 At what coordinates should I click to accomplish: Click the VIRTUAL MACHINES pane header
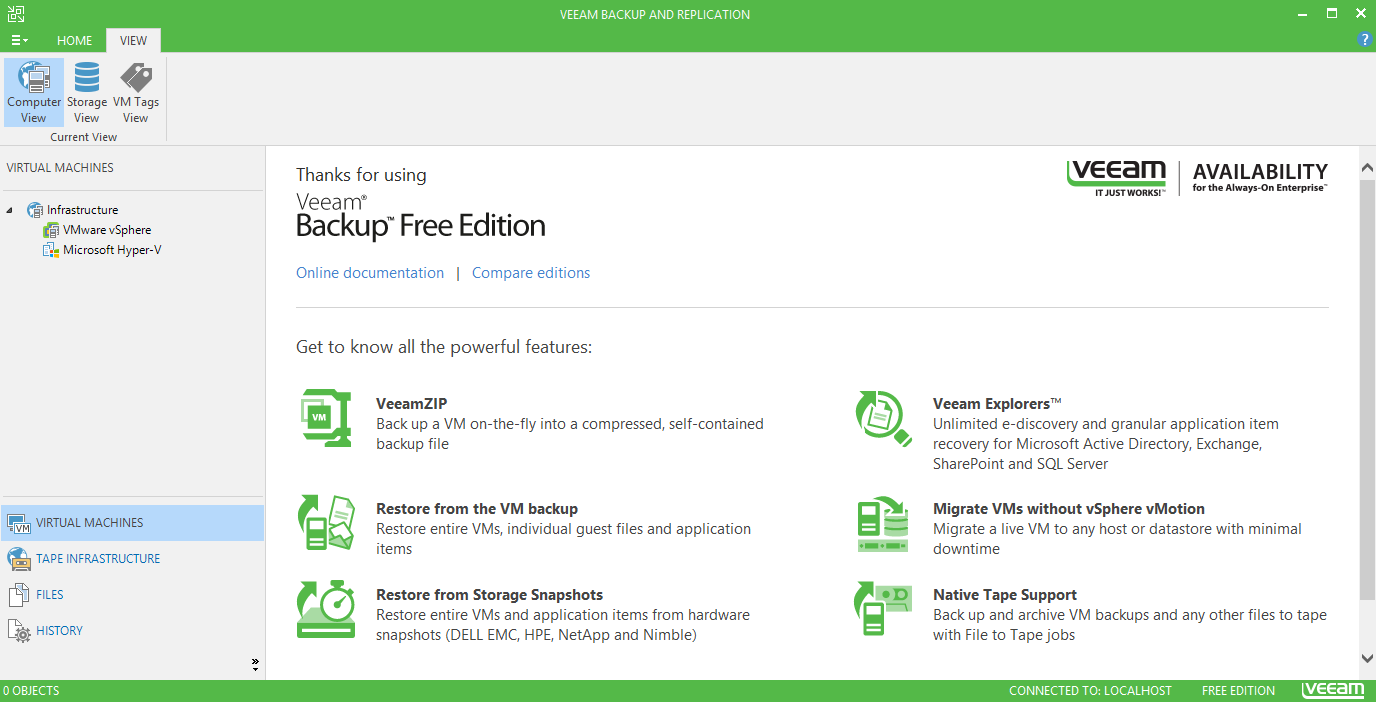60,168
